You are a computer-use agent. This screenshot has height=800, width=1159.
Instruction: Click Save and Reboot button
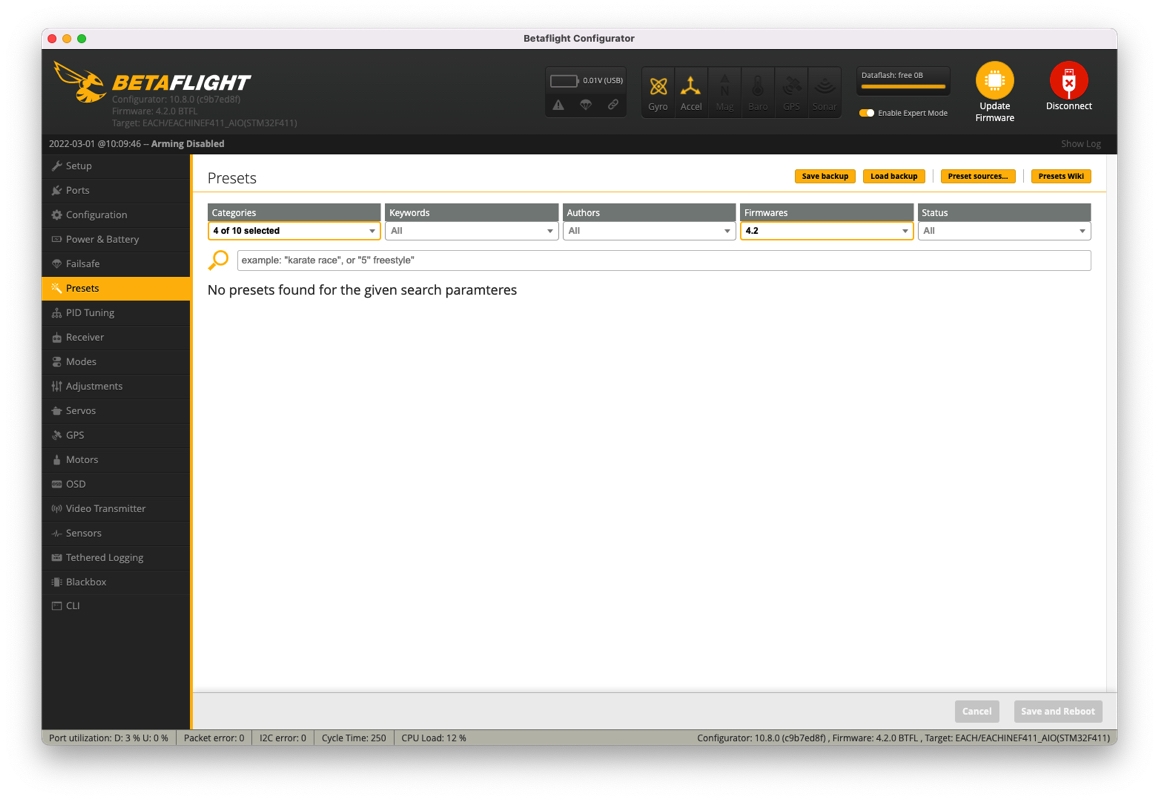tap(1058, 711)
